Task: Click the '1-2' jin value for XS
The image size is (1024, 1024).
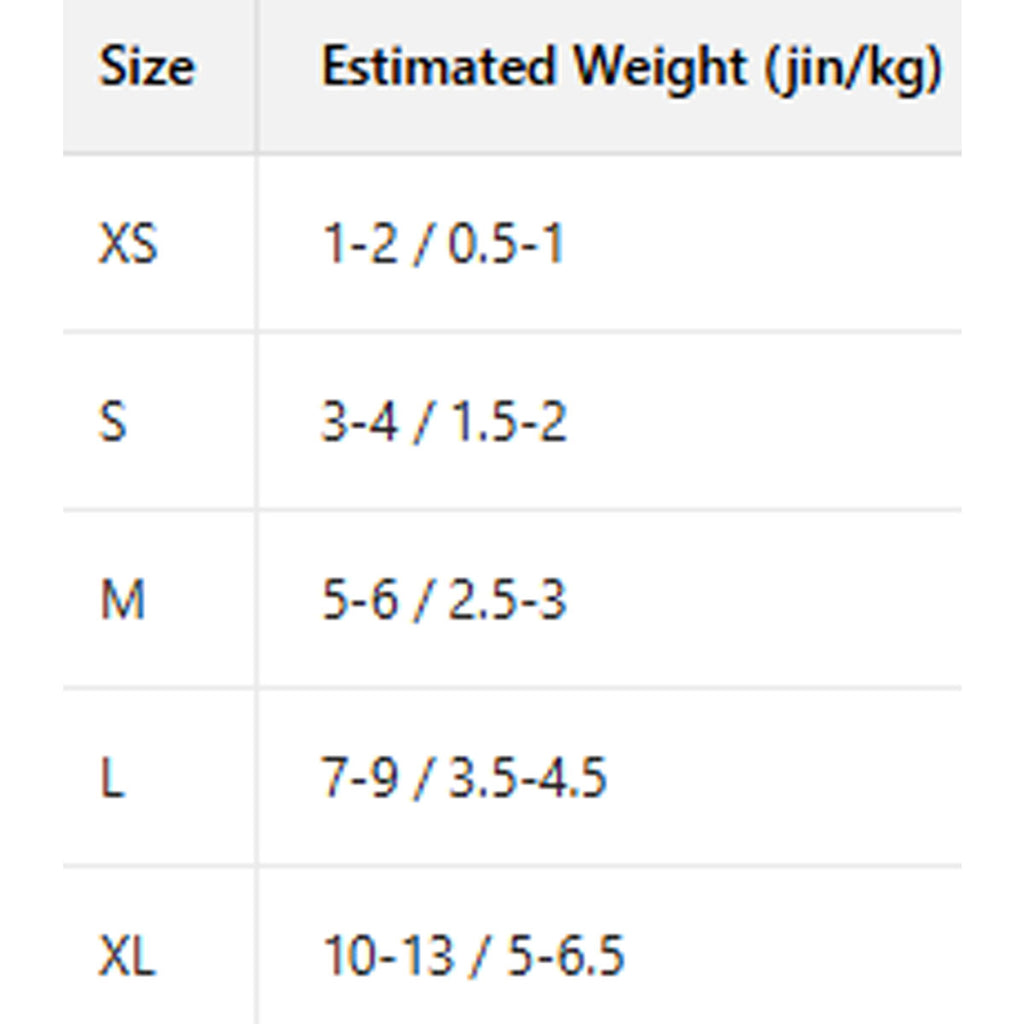Action: (x=360, y=244)
